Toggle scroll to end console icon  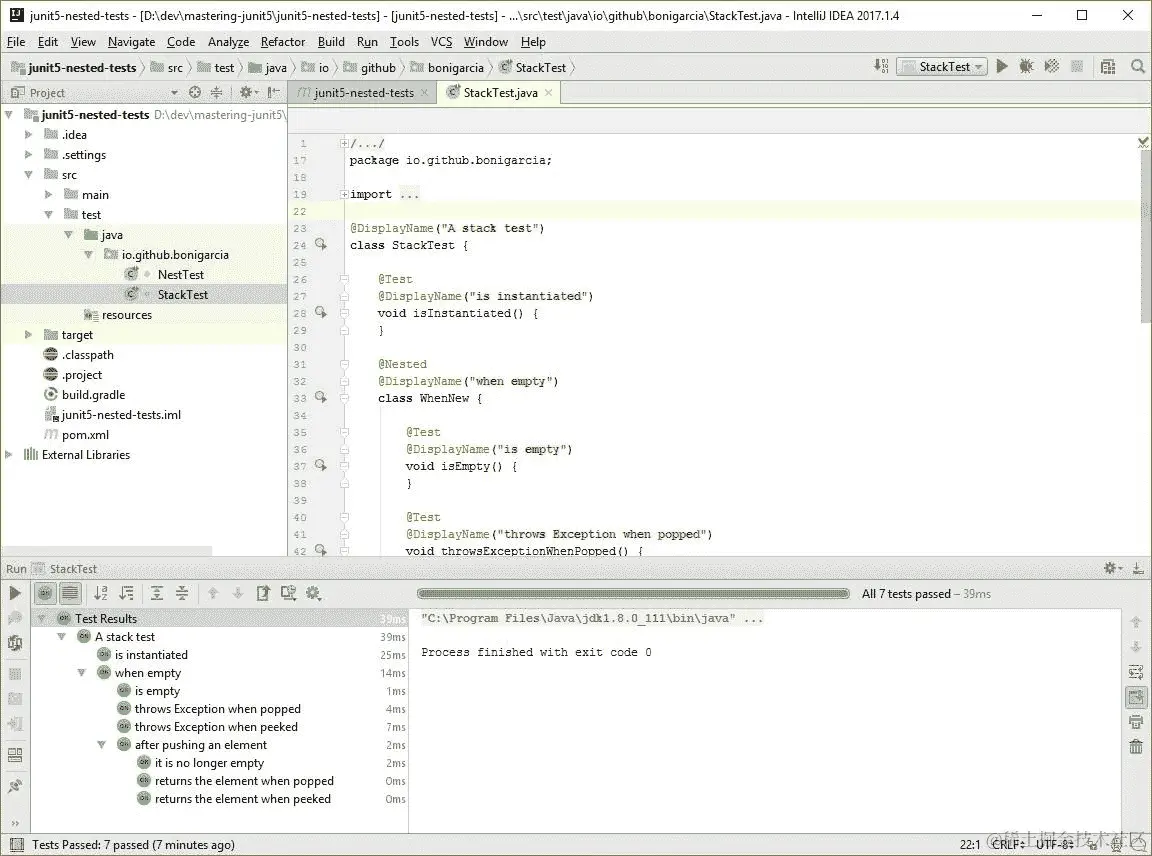pyautogui.click(x=1136, y=697)
